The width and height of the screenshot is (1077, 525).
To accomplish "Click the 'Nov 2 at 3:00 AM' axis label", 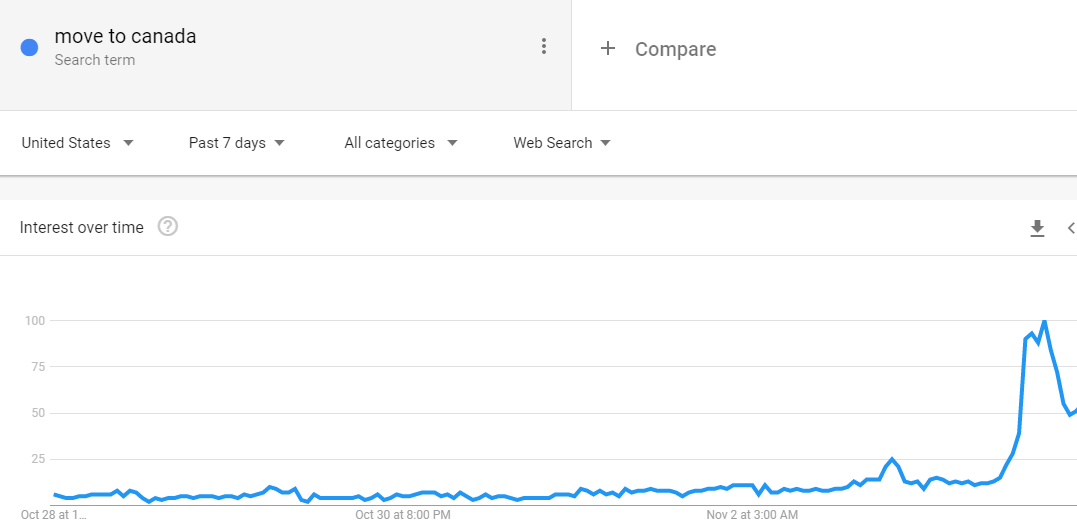I will [752, 515].
